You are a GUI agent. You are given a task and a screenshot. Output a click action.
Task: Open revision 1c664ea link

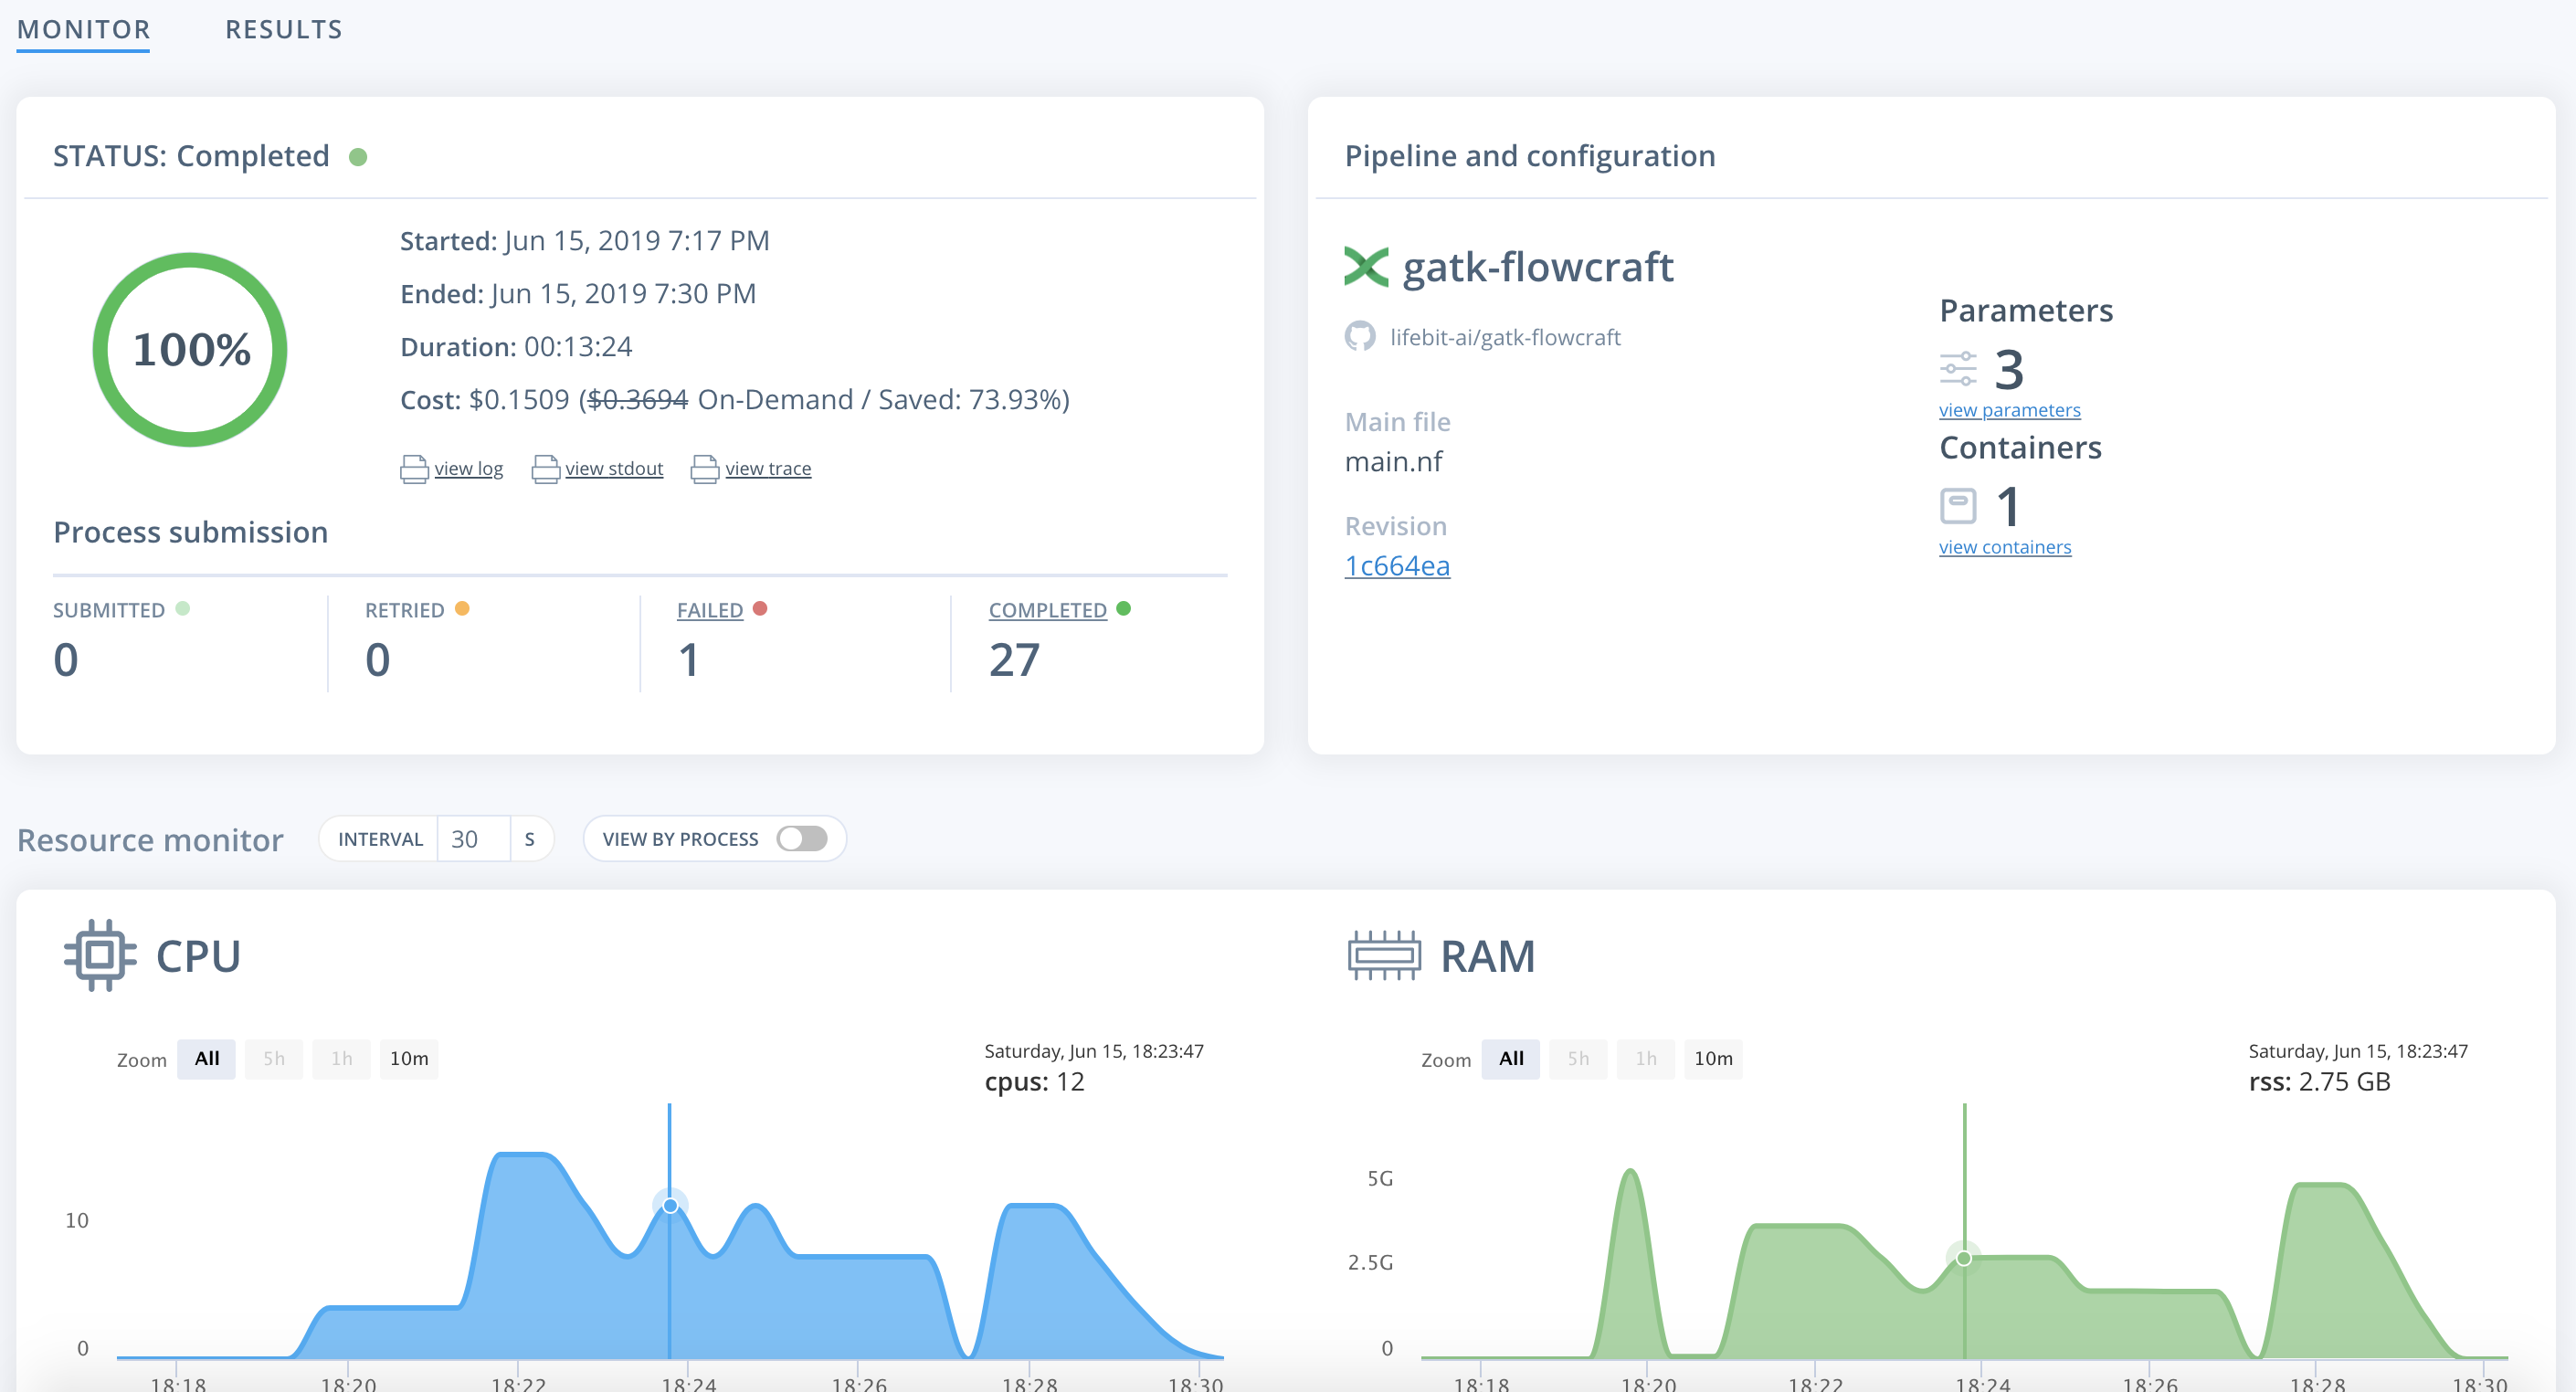(1397, 566)
